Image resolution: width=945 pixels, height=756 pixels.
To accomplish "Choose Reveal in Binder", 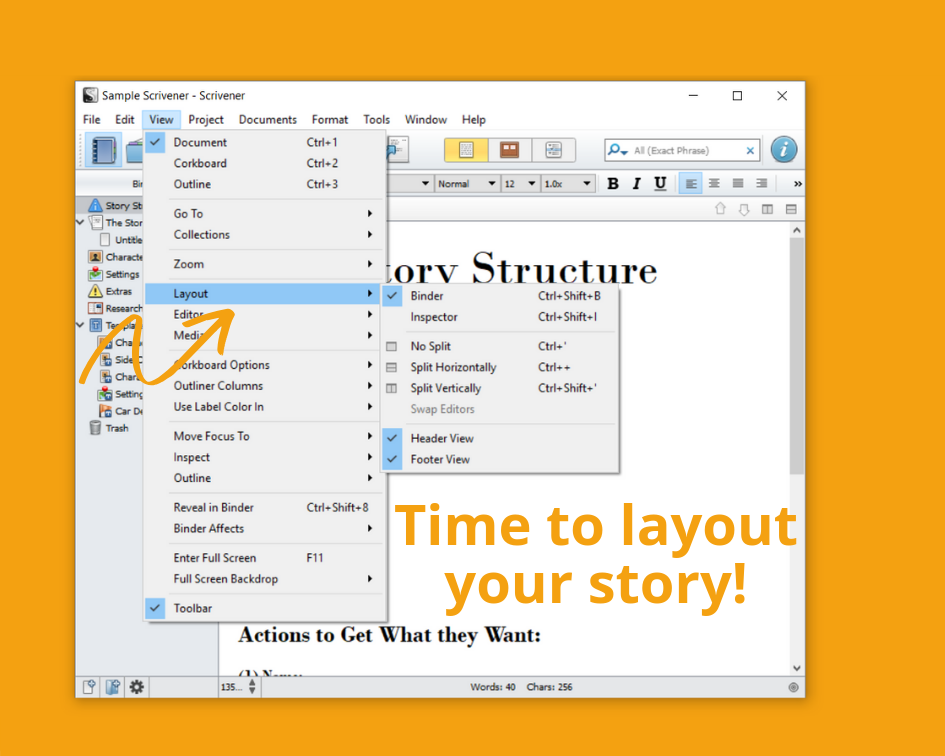I will click(x=265, y=508).
